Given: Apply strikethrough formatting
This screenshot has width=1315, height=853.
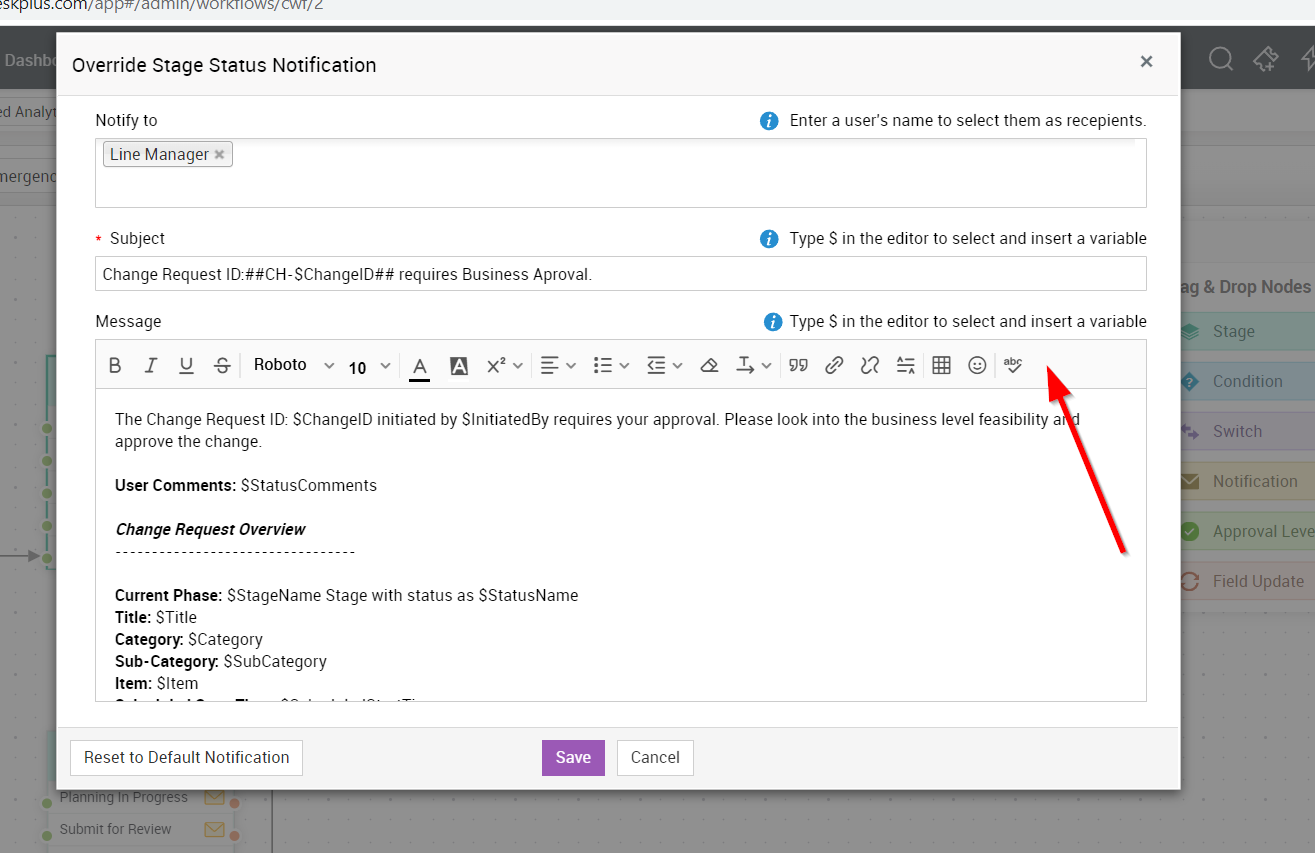Looking at the screenshot, I should tap(222, 366).
